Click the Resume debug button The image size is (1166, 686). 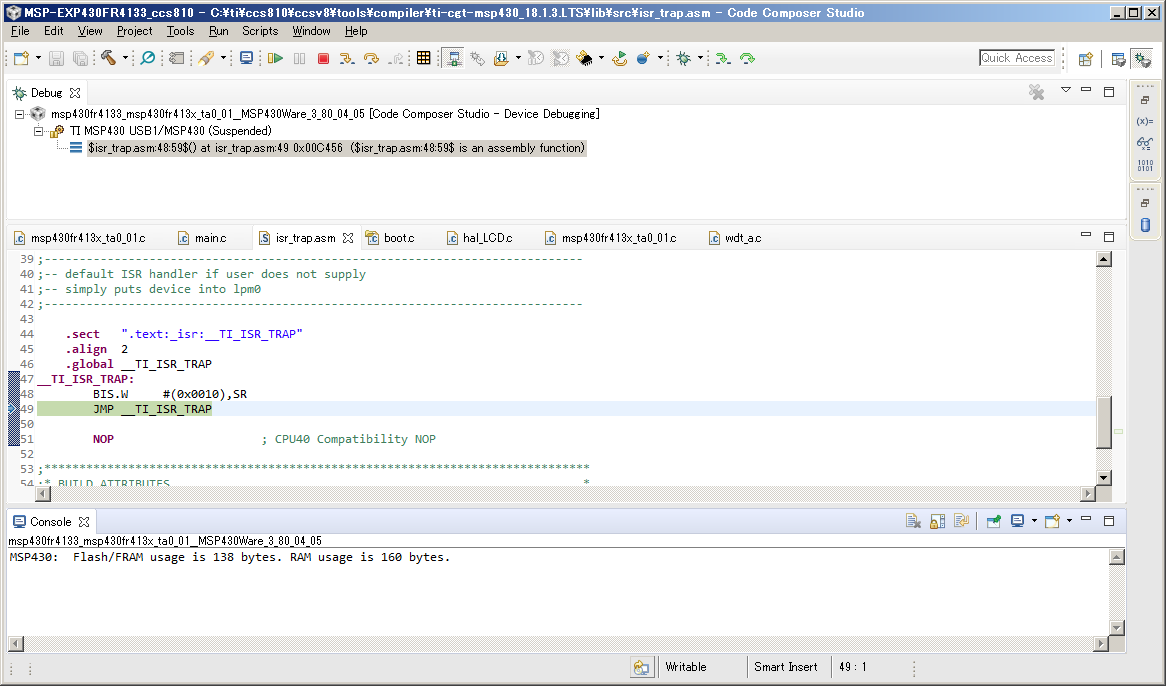tap(275, 59)
